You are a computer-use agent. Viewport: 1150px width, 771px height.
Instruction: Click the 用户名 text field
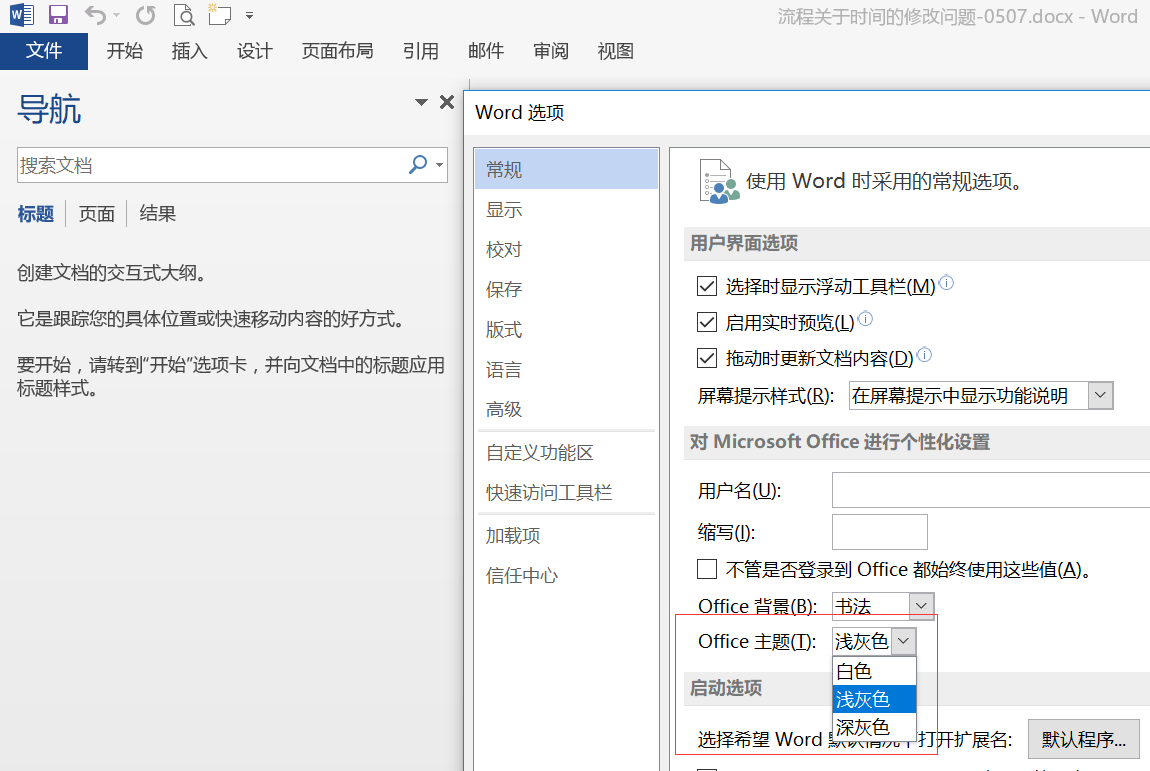[x=991, y=490]
